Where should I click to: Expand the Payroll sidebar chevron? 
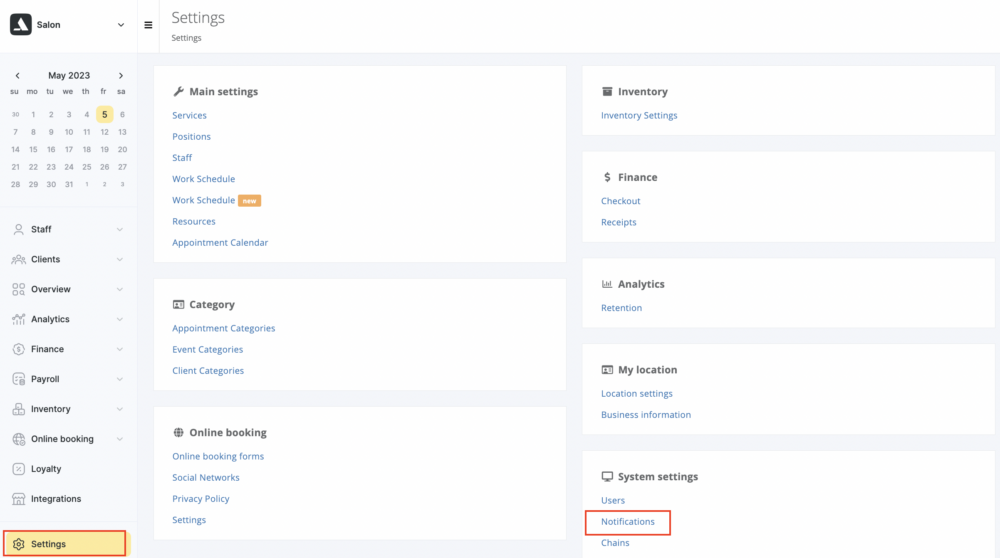[x=119, y=379]
